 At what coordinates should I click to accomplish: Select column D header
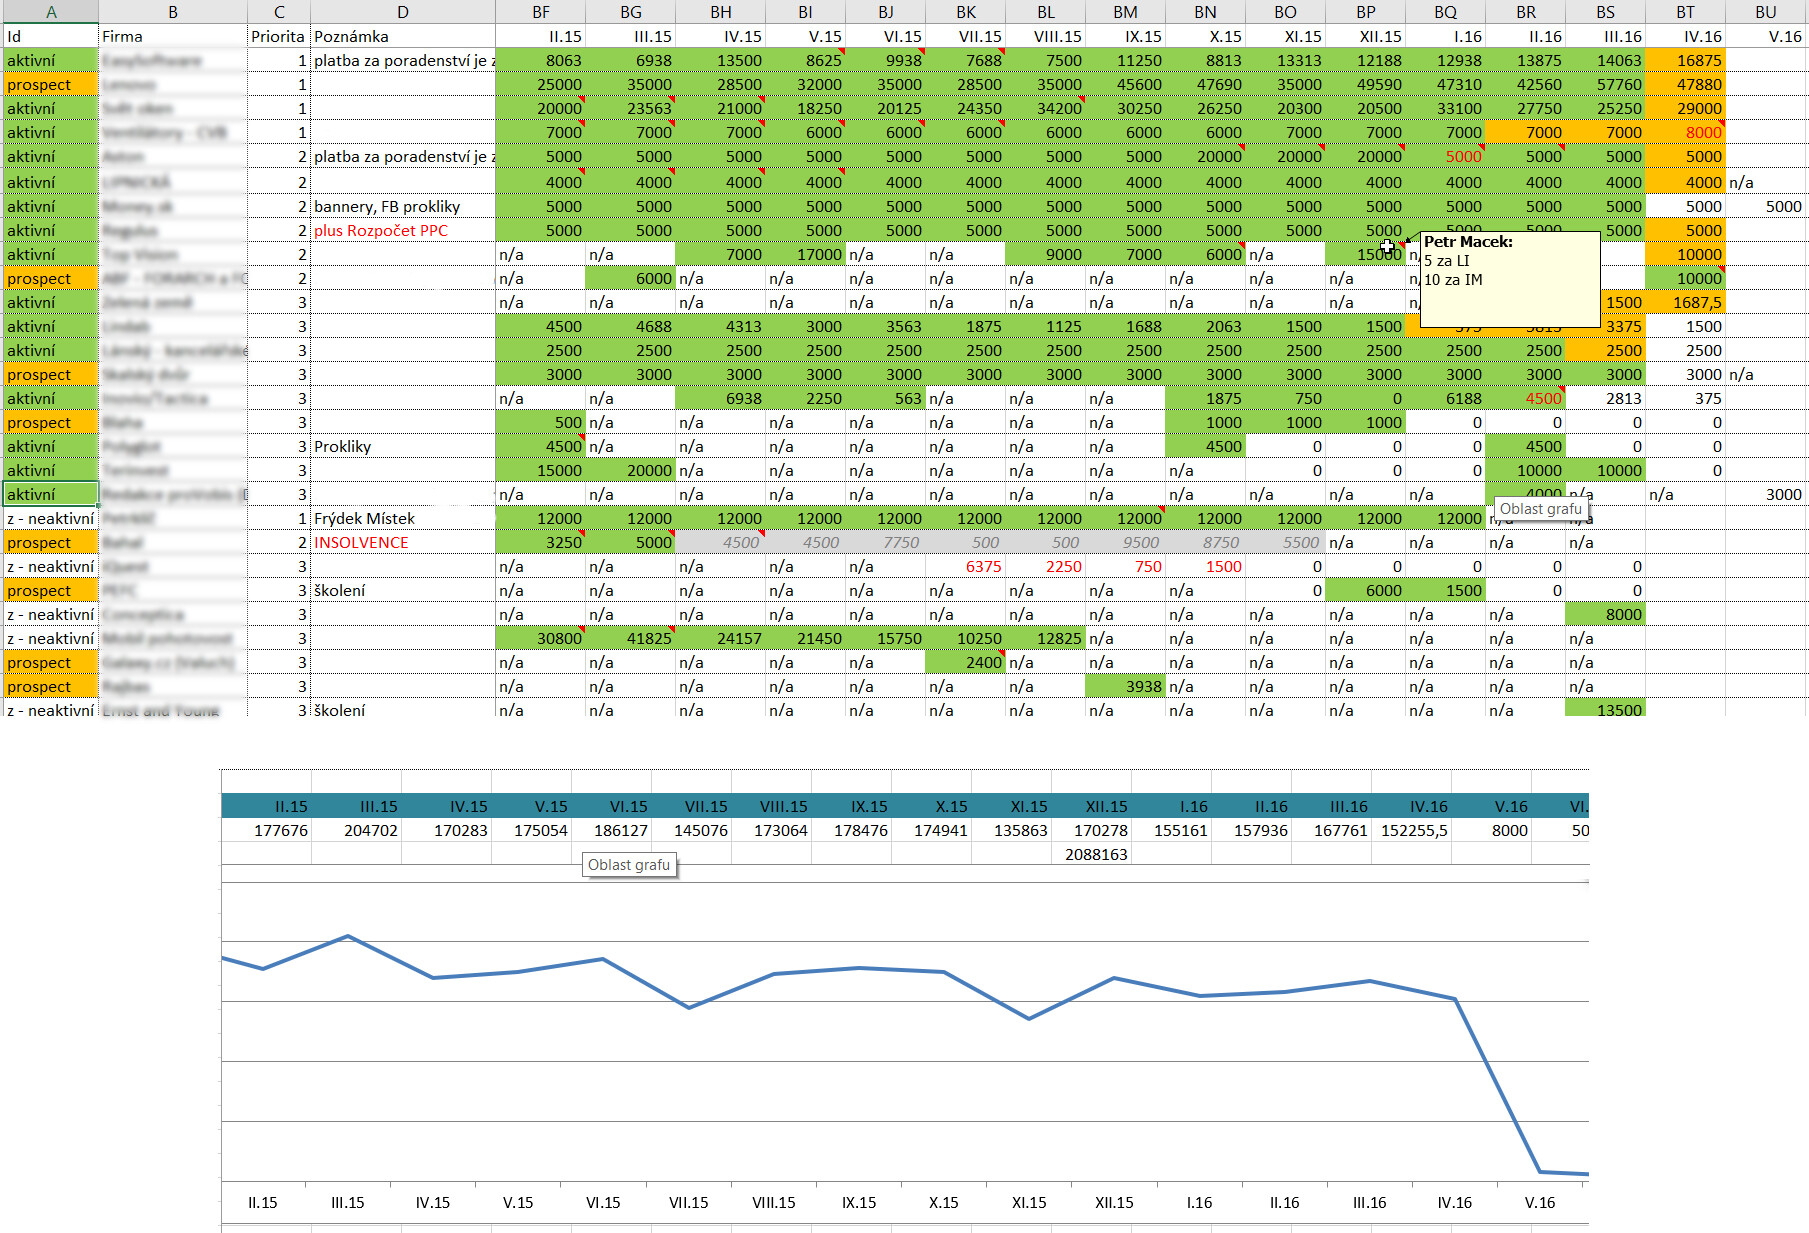(x=402, y=12)
